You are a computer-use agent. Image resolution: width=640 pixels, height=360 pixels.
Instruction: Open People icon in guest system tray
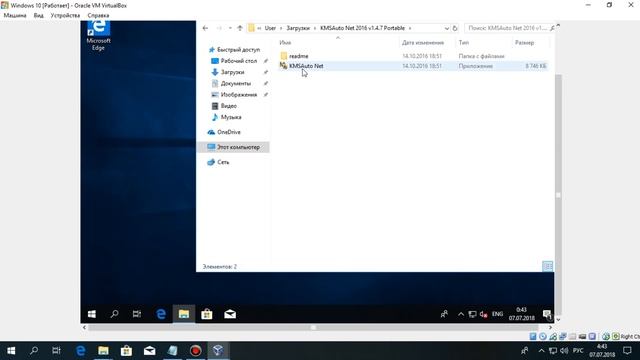pos(444,314)
